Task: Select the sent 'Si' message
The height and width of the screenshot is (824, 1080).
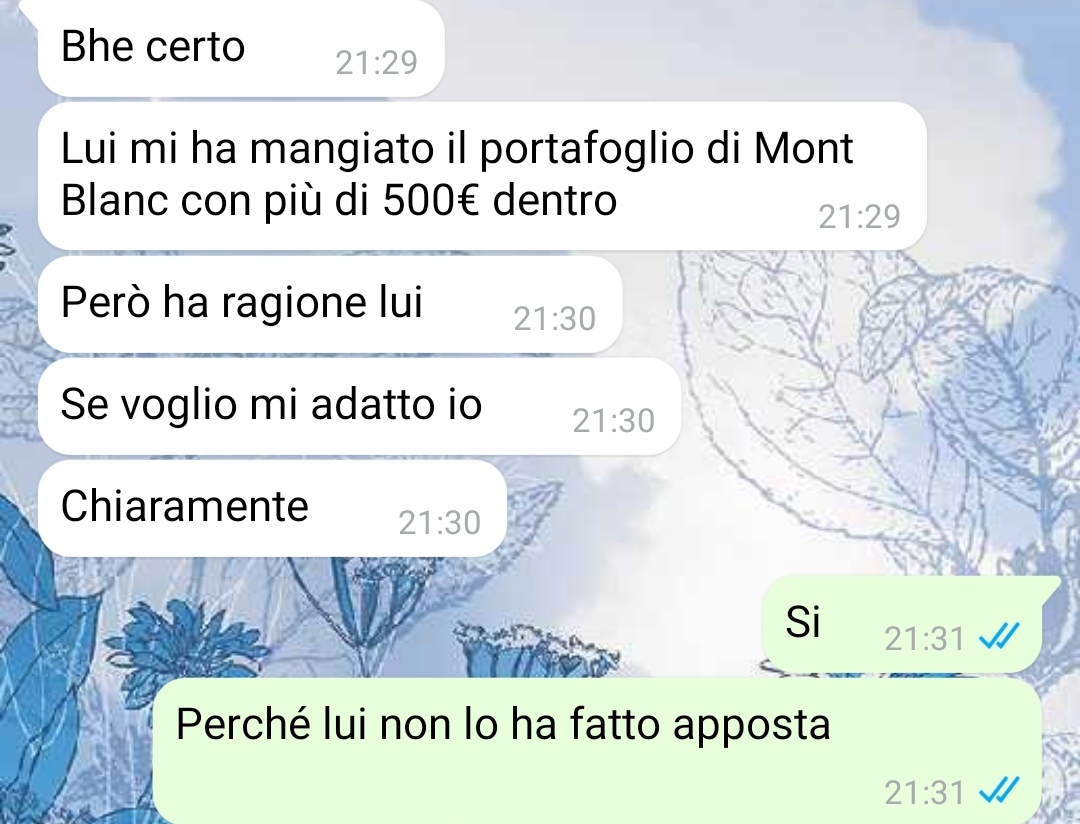Action: click(902, 624)
